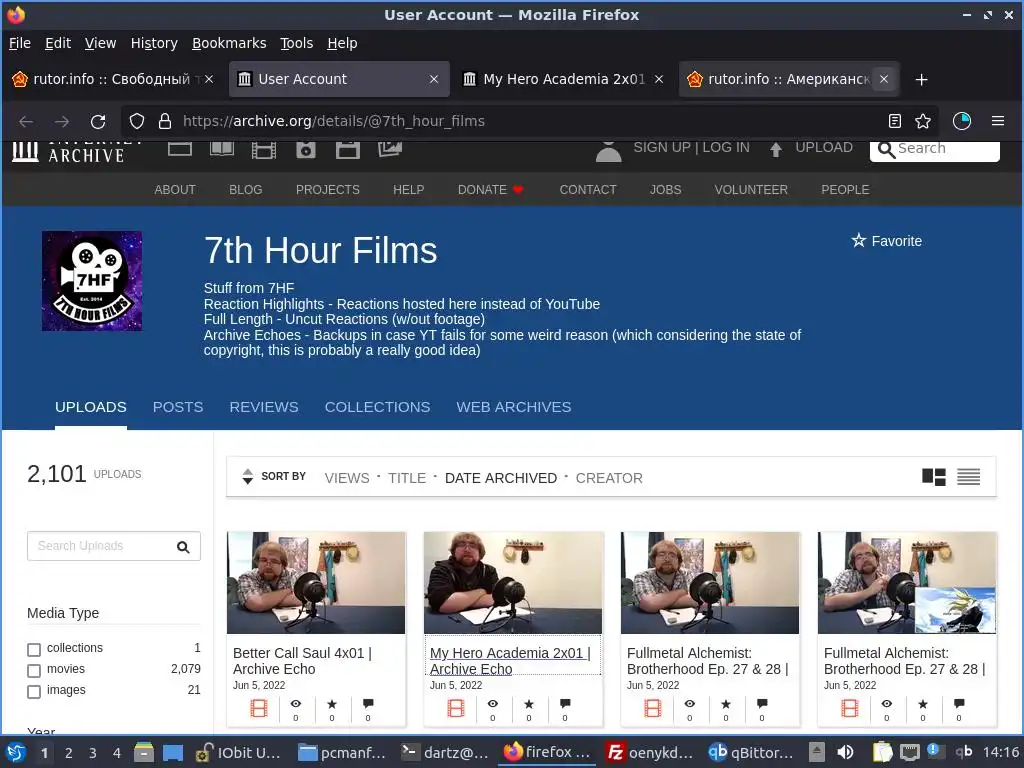This screenshot has width=1024, height=768.
Task: Open a new tab with plus button
Action: point(921,80)
